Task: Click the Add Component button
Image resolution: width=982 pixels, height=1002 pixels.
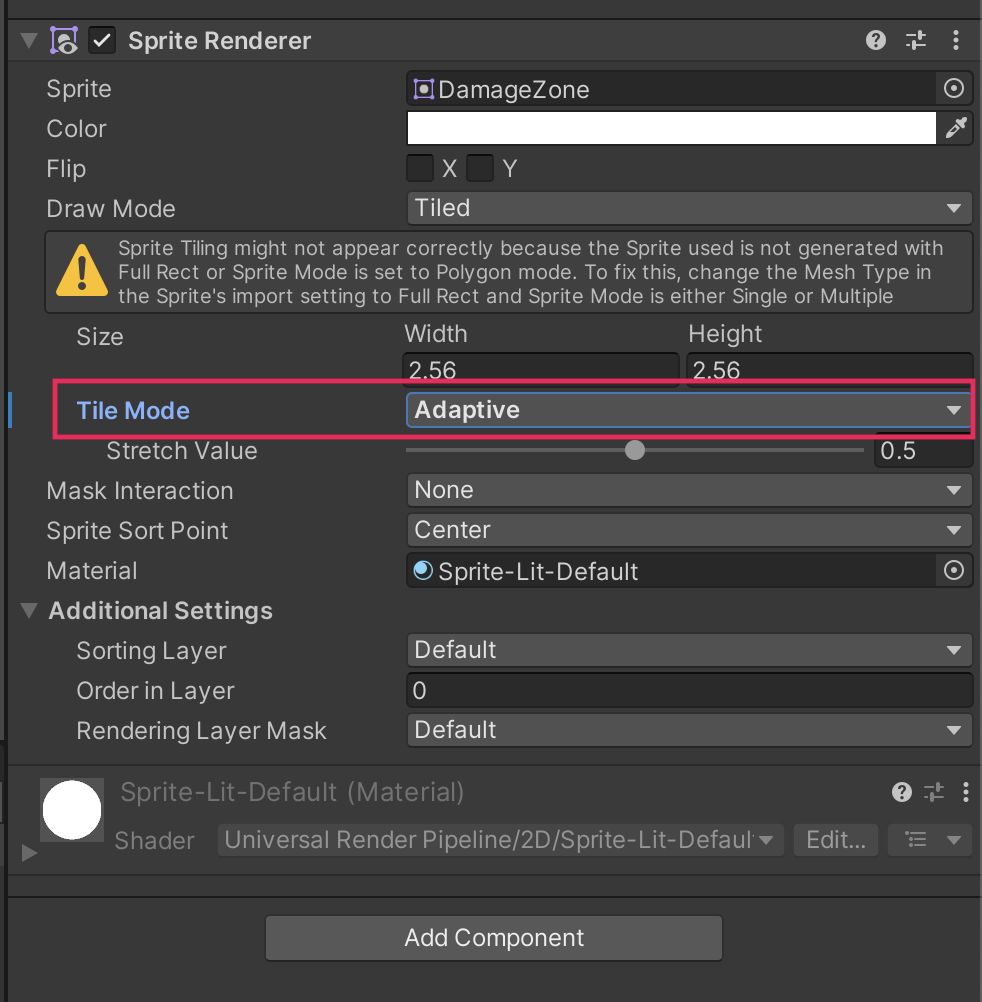Action: coord(494,938)
